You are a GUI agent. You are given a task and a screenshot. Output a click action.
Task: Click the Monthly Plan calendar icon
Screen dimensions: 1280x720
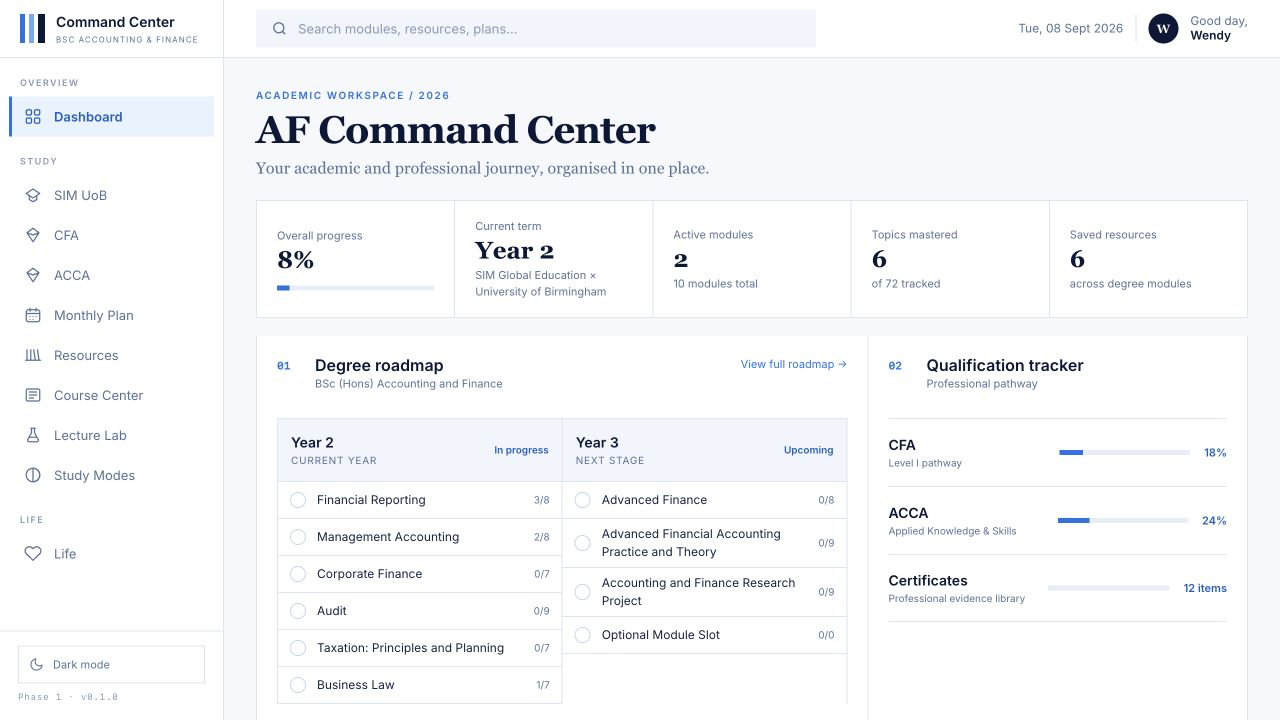[33, 315]
